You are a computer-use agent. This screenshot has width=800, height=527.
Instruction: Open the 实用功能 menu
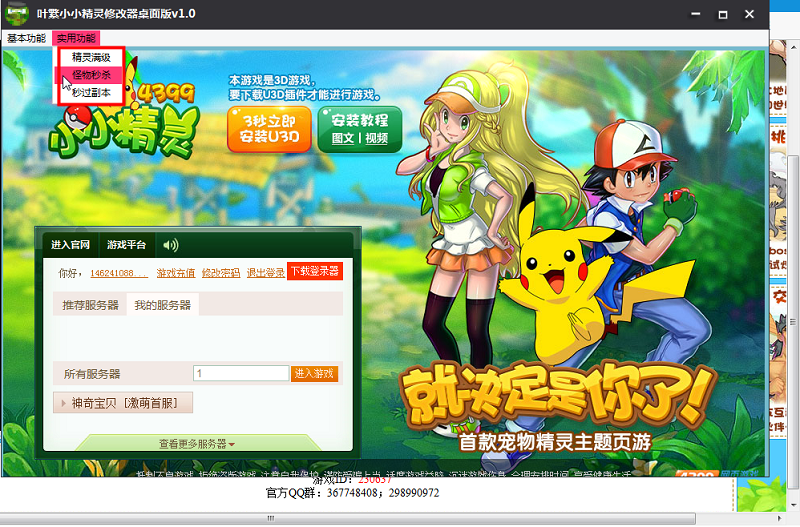[76, 38]
